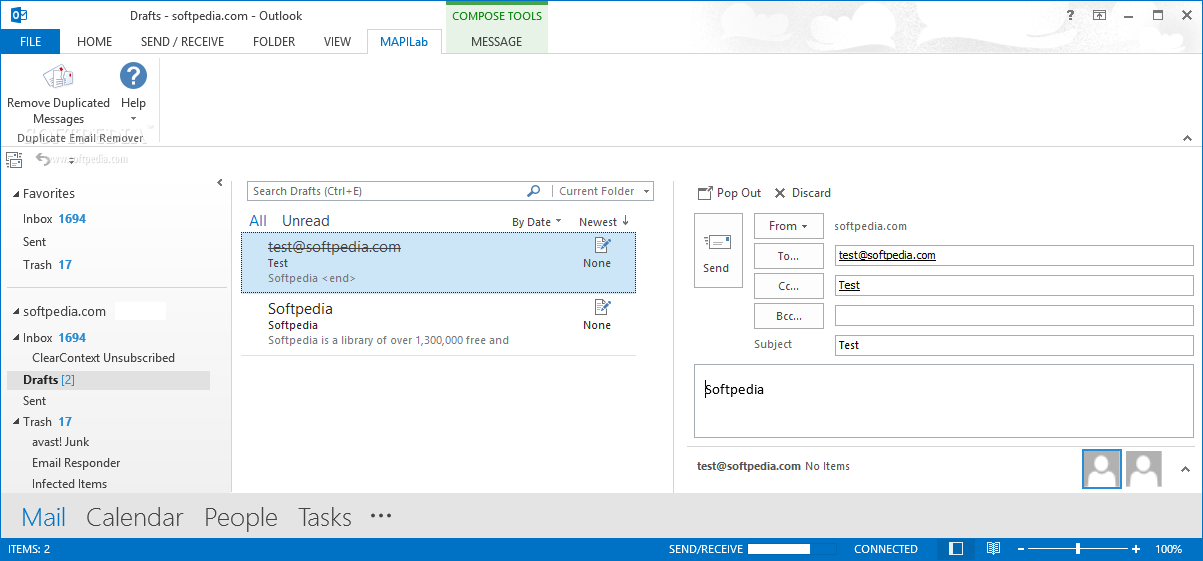Collapse the softpedia.com account tree

click(14, 312)
